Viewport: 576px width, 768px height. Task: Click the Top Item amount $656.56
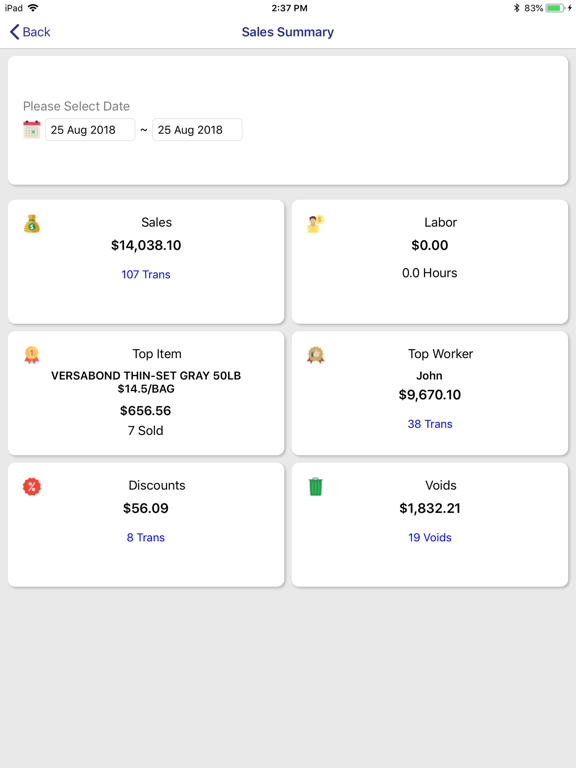[x=146, y=410]
